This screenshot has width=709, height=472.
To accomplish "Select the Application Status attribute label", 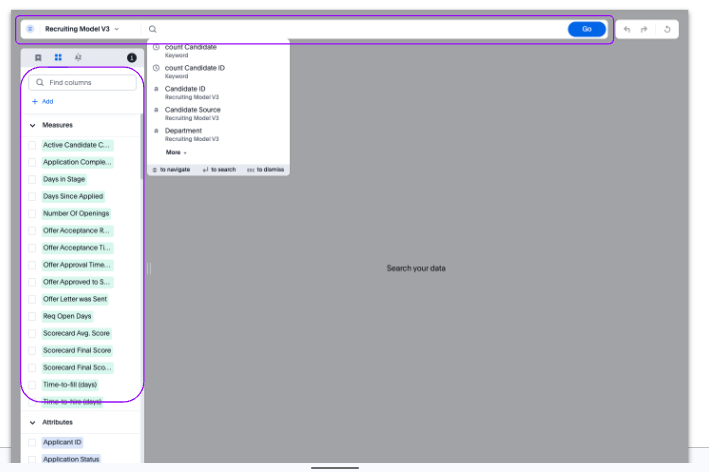I will (x=71, y=459).
